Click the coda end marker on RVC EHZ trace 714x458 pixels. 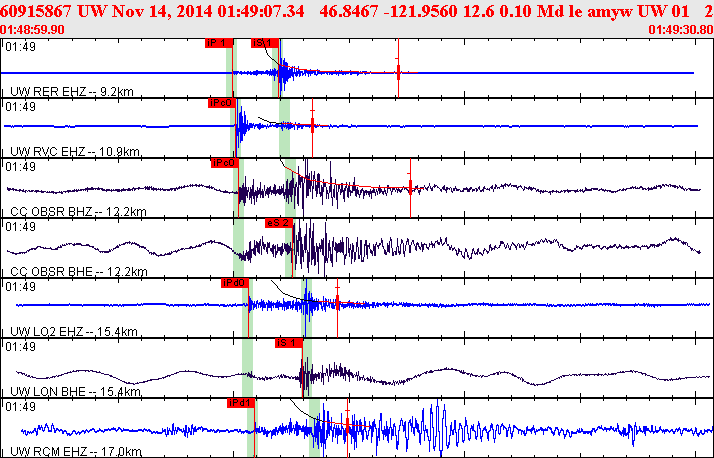pyautogui.click(x=312, y=127)
